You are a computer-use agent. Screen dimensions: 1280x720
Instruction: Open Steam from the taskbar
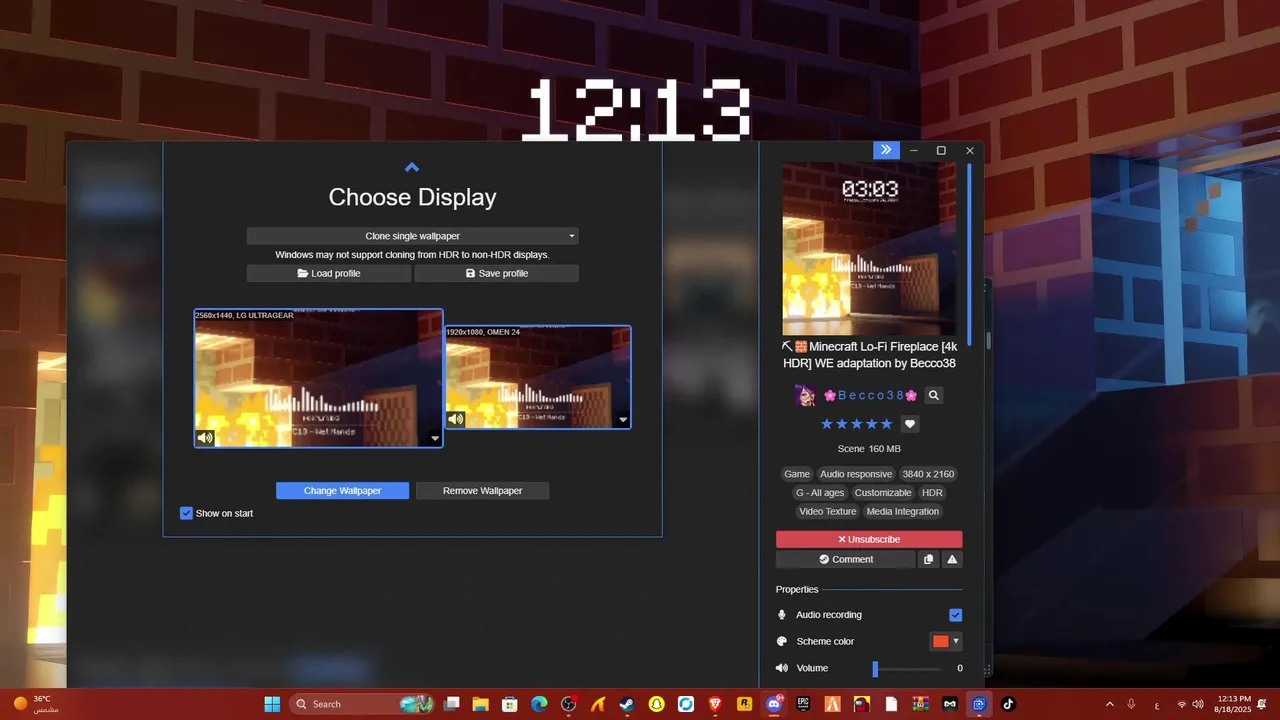(x=626, y=704)
